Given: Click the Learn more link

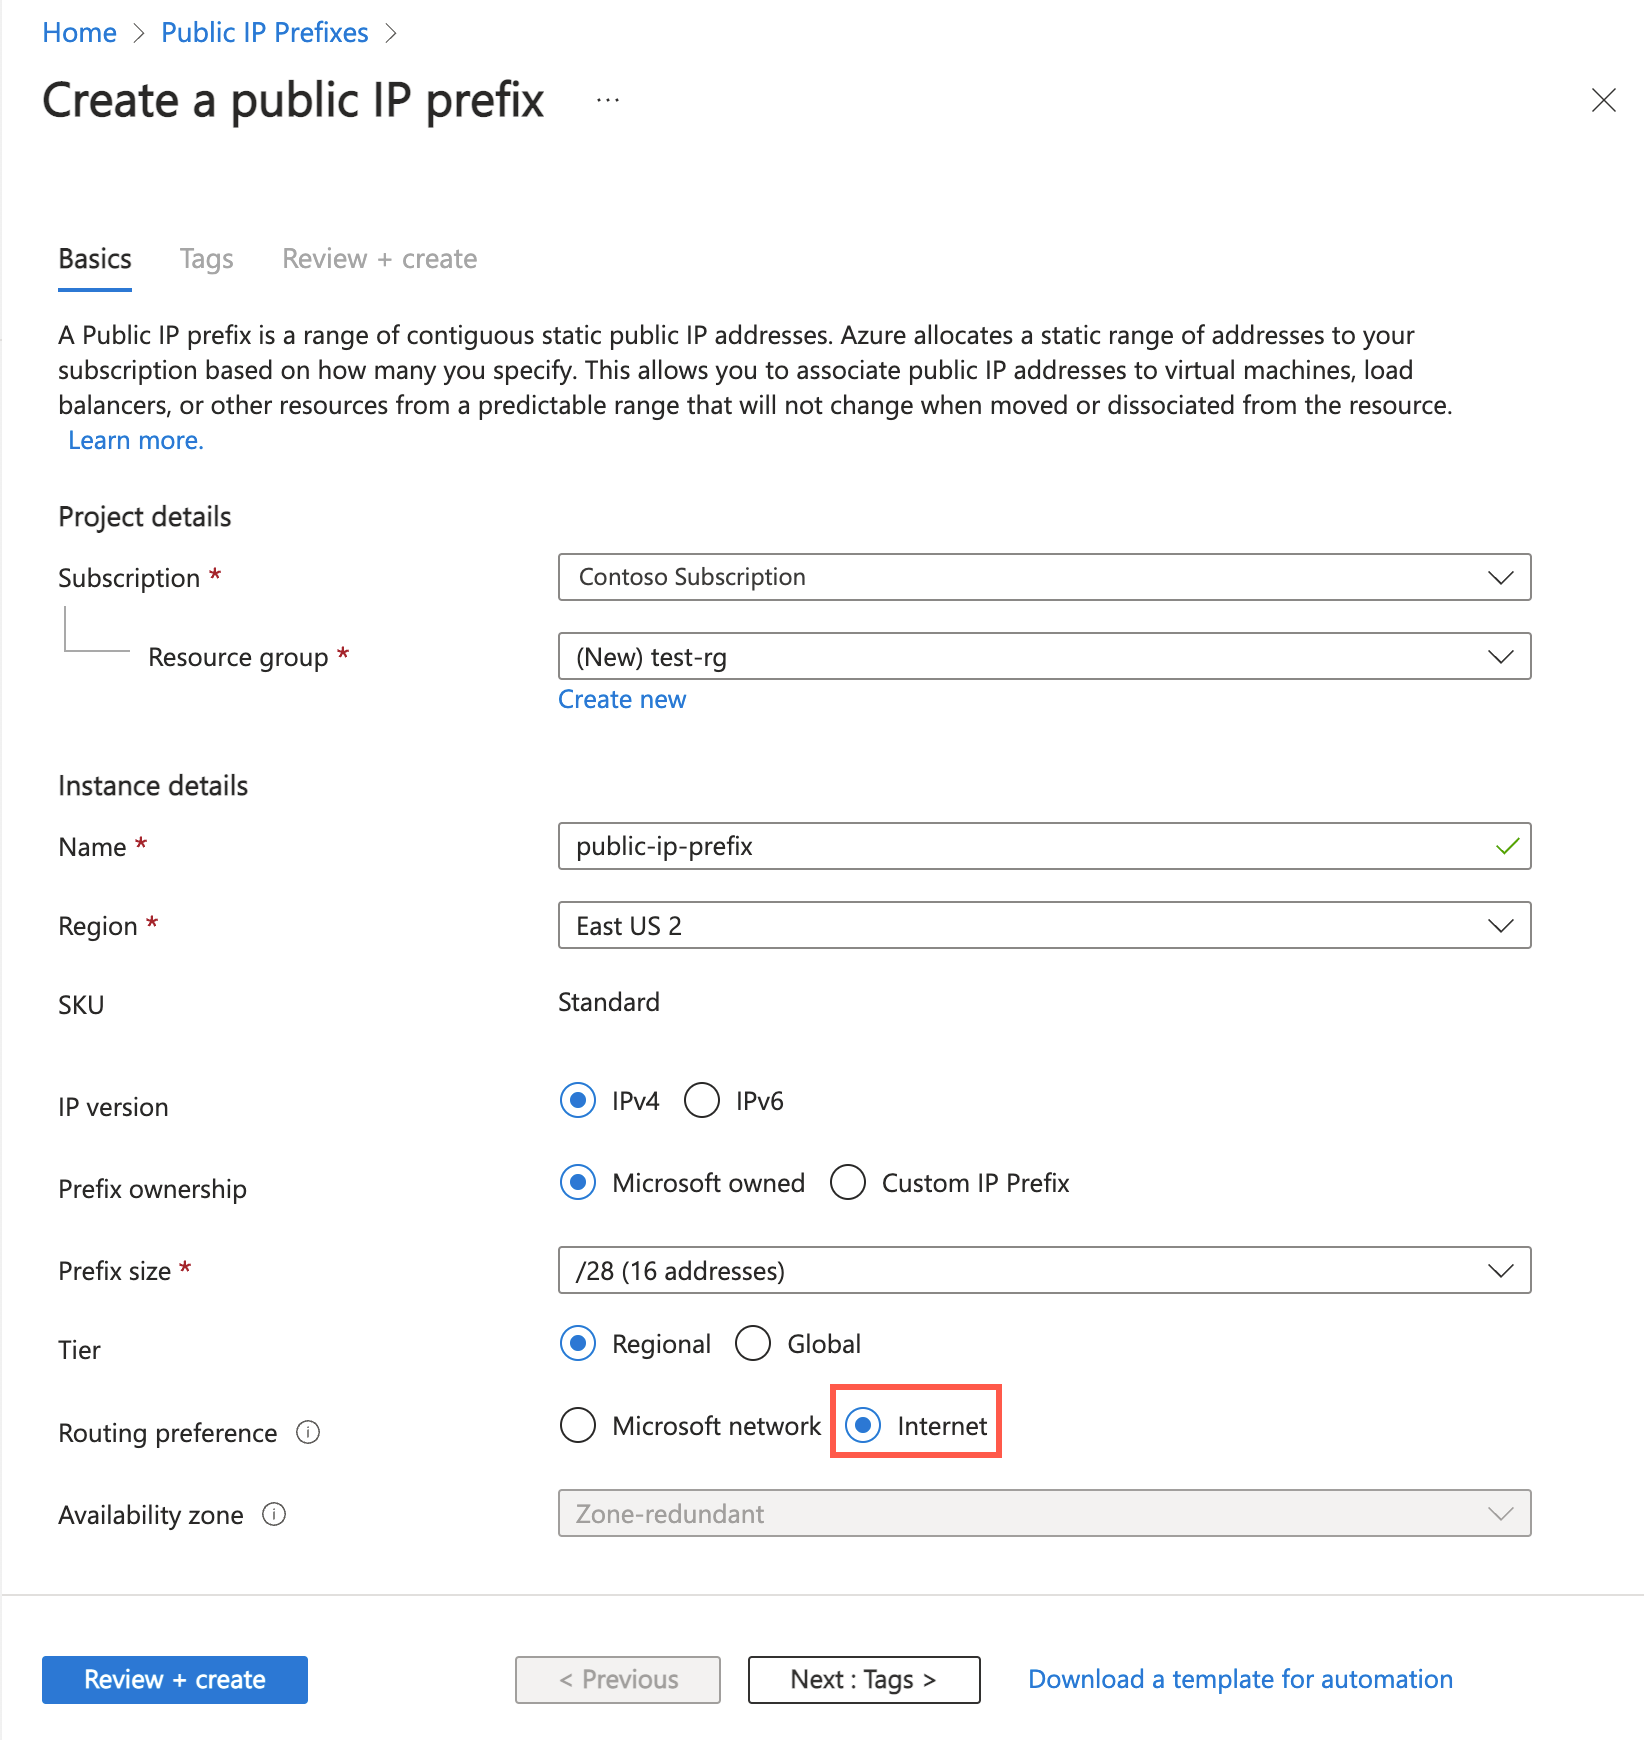Looking at the screenshot, I should click(x=135, y=440).
